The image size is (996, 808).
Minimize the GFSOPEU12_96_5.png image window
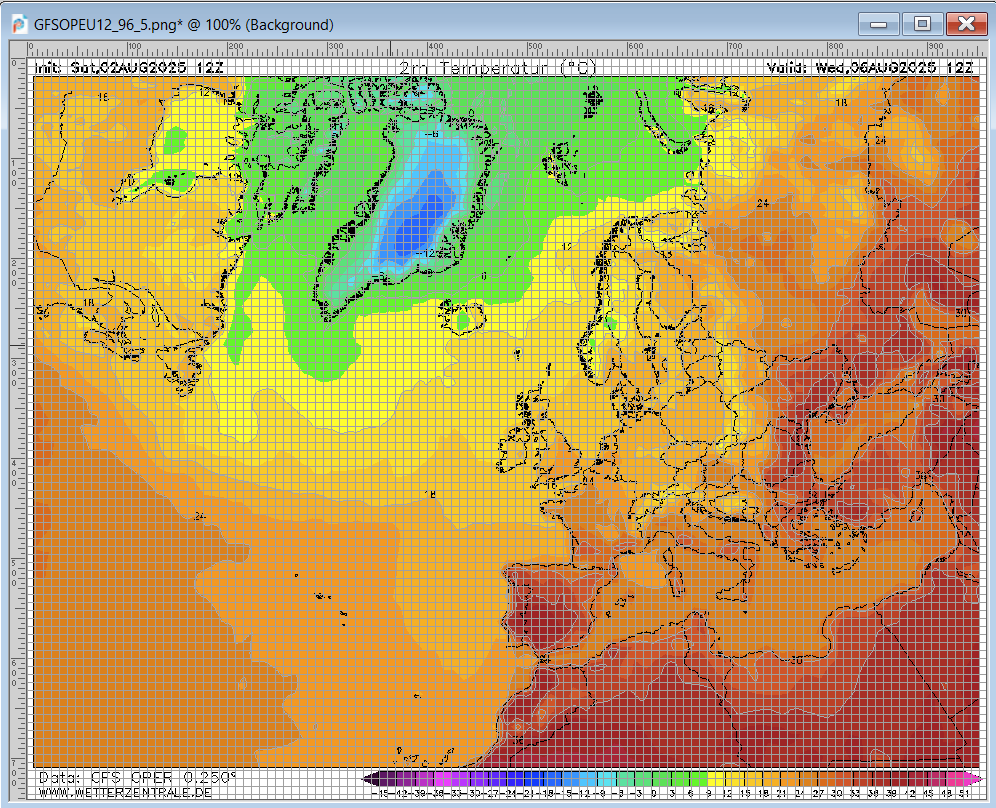tap(880, 24)
